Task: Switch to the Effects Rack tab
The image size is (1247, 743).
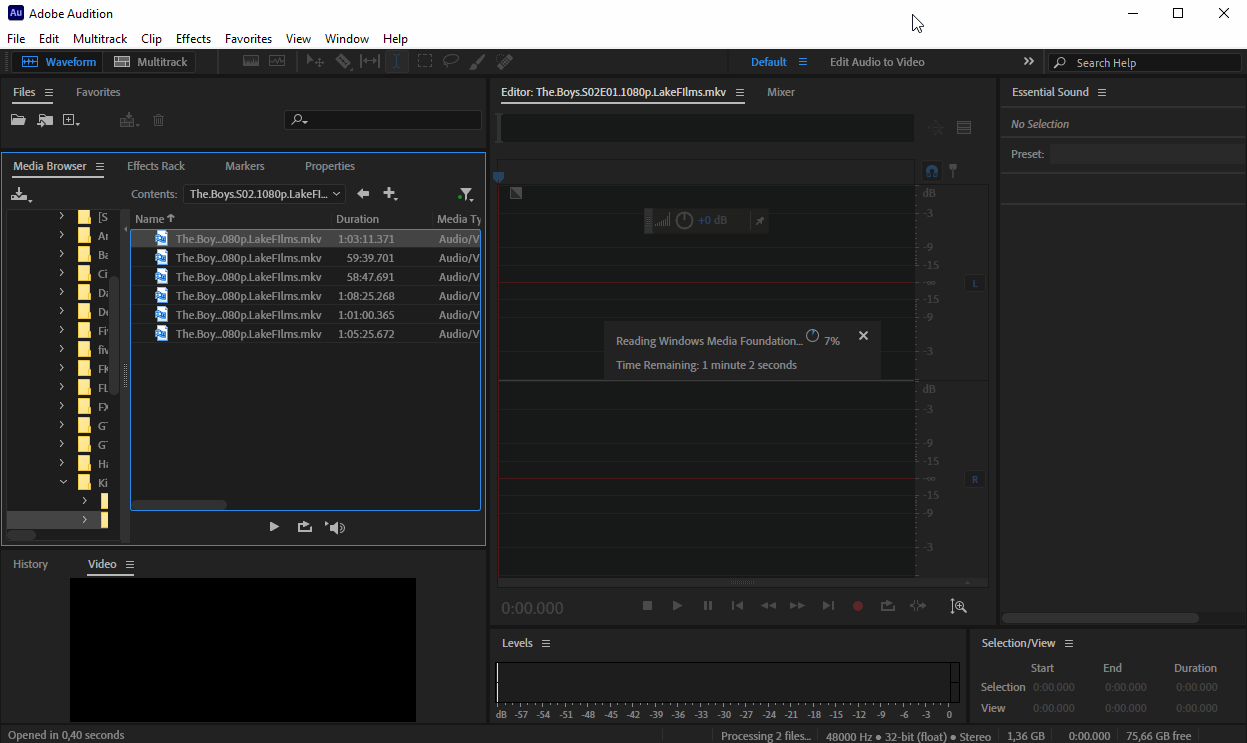Action: 156,166
